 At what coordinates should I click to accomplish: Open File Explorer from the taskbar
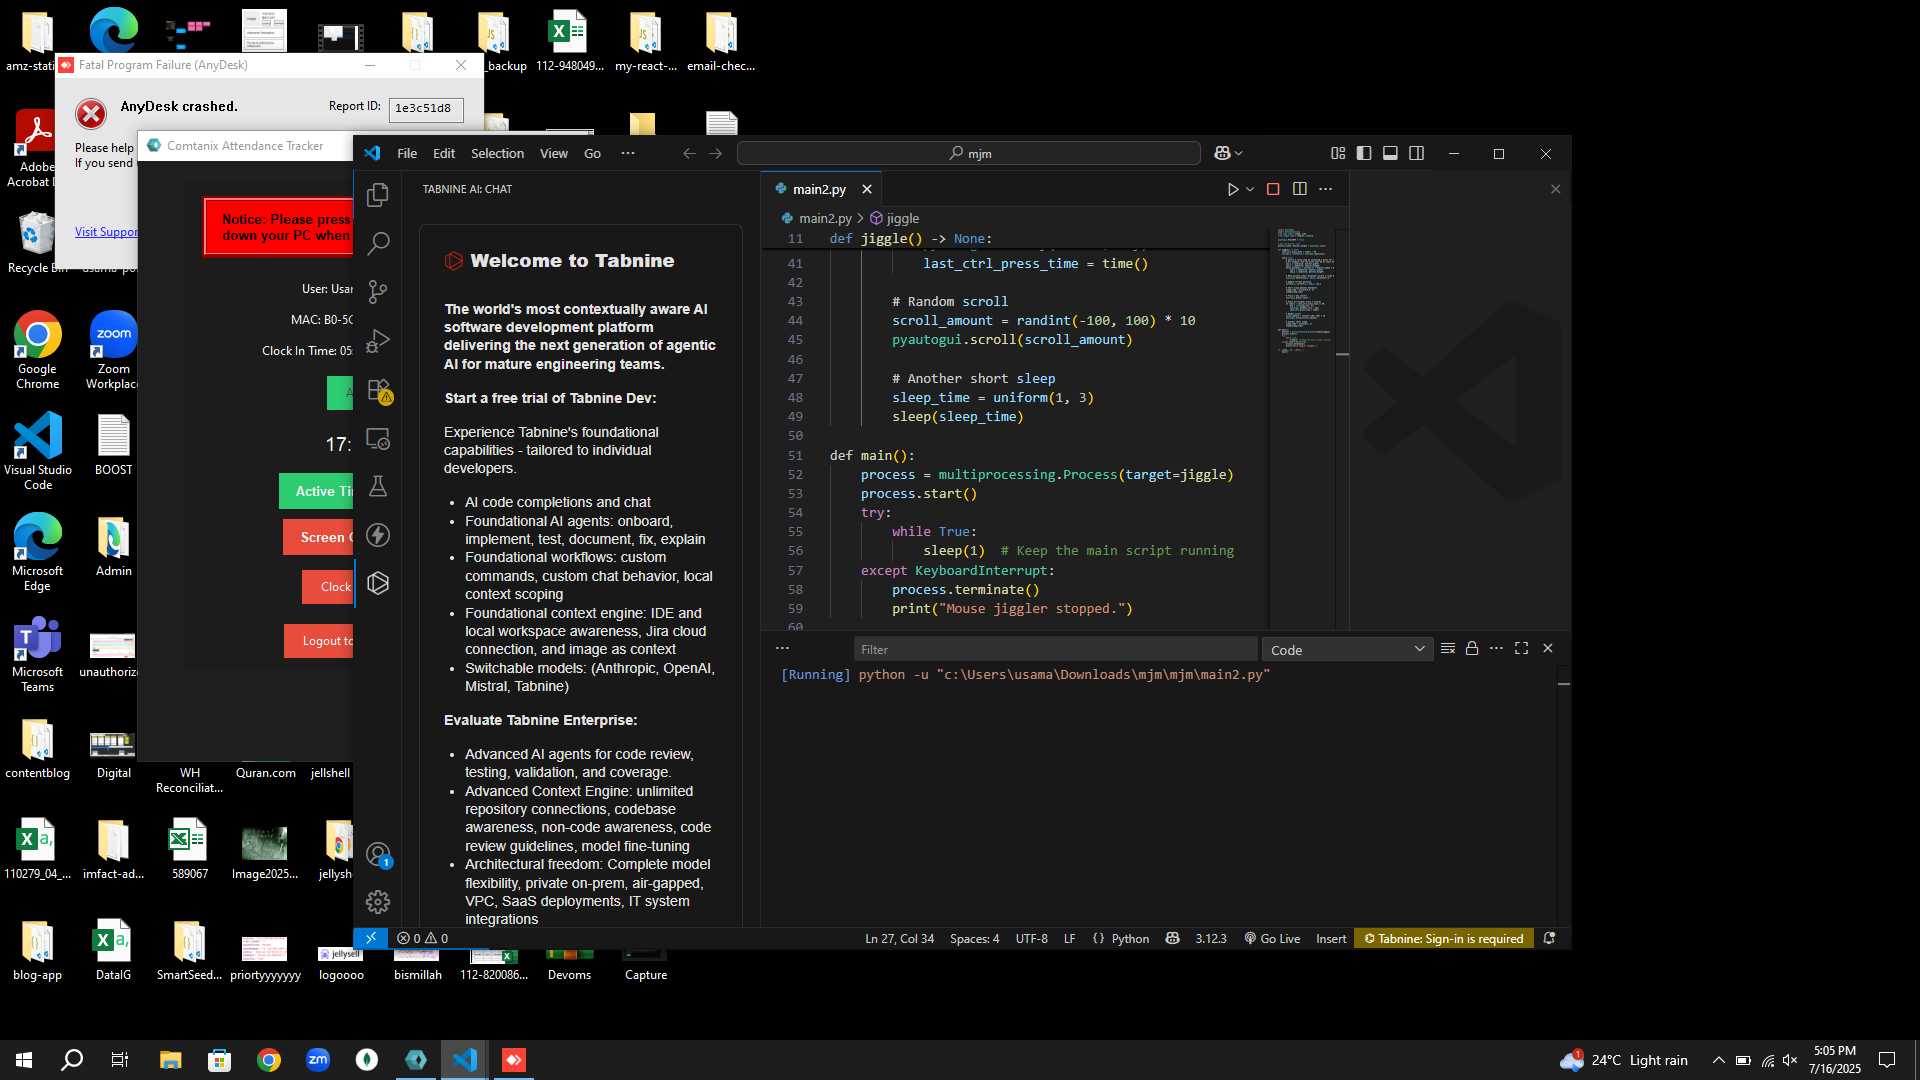(x=170, y=1060)
